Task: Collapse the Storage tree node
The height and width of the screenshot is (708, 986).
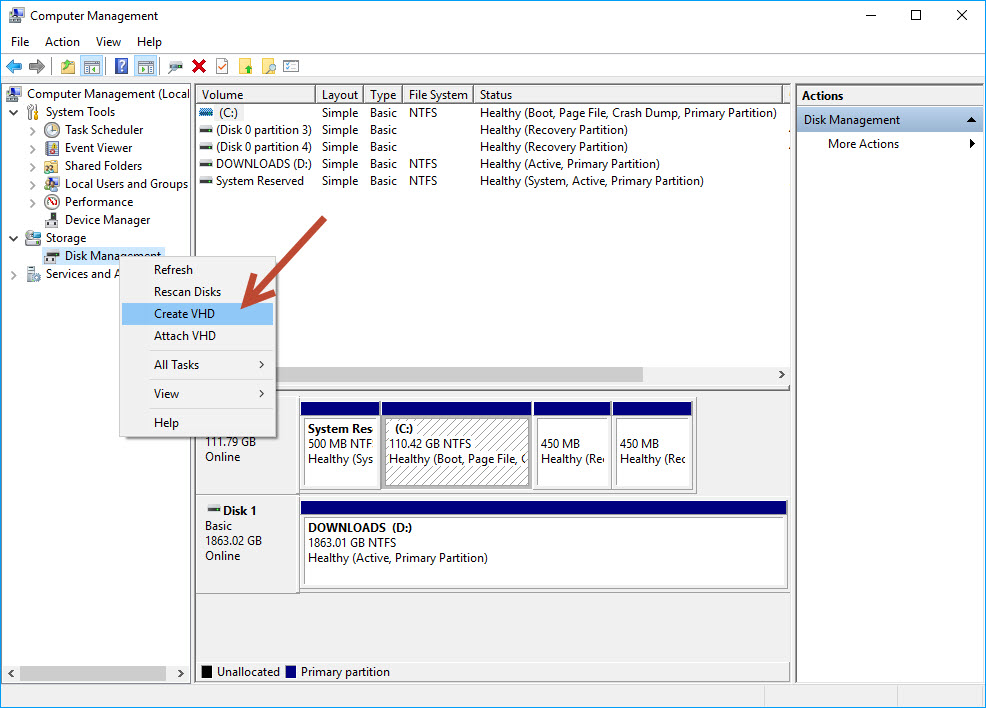Action: click(x=13, y=237)
